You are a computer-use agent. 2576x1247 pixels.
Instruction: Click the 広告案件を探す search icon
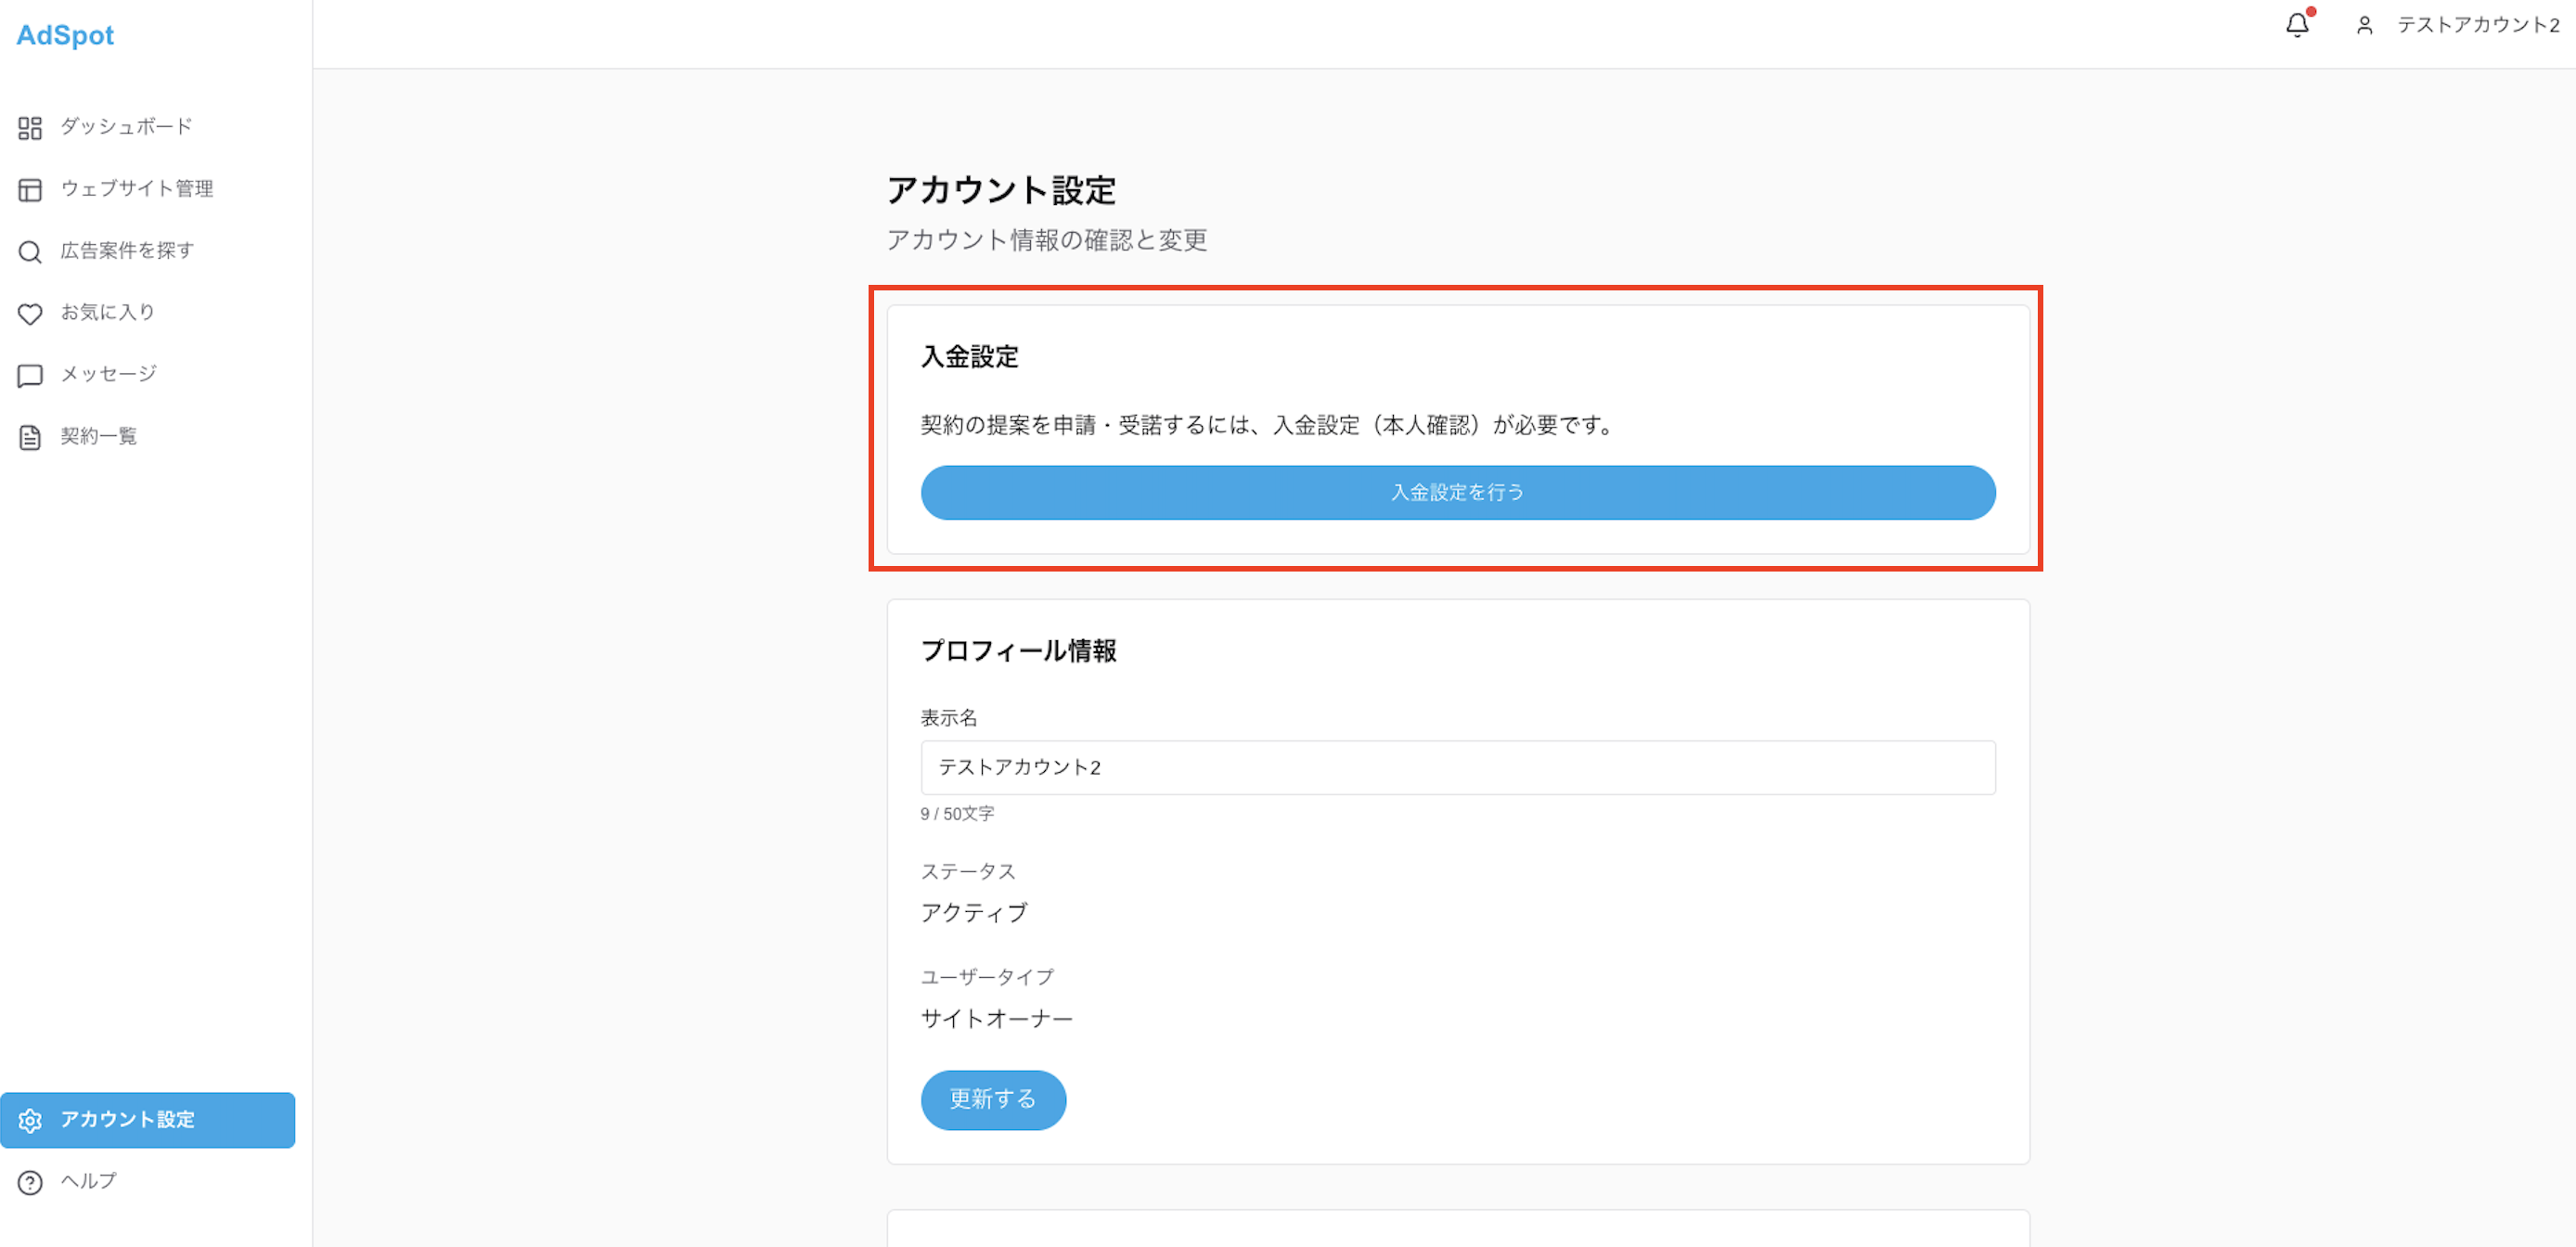[29, 251]
